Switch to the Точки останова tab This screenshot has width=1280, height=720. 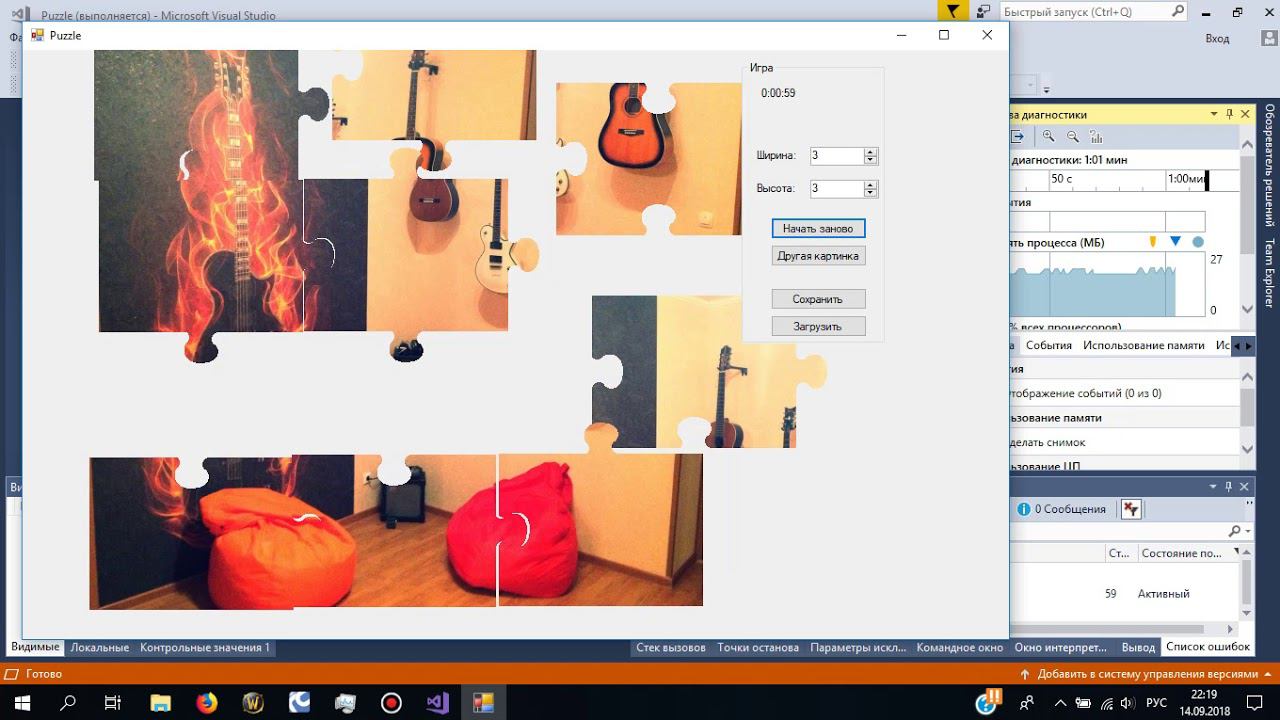758,647
